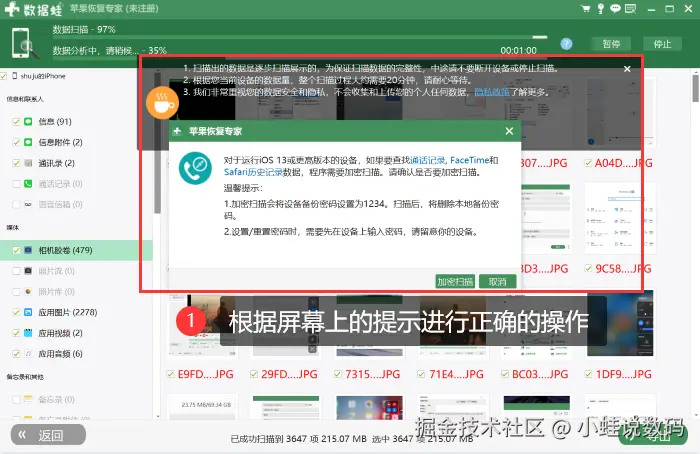
Task: Open the menu icon in title bar
Action: (x=630, y=8)
